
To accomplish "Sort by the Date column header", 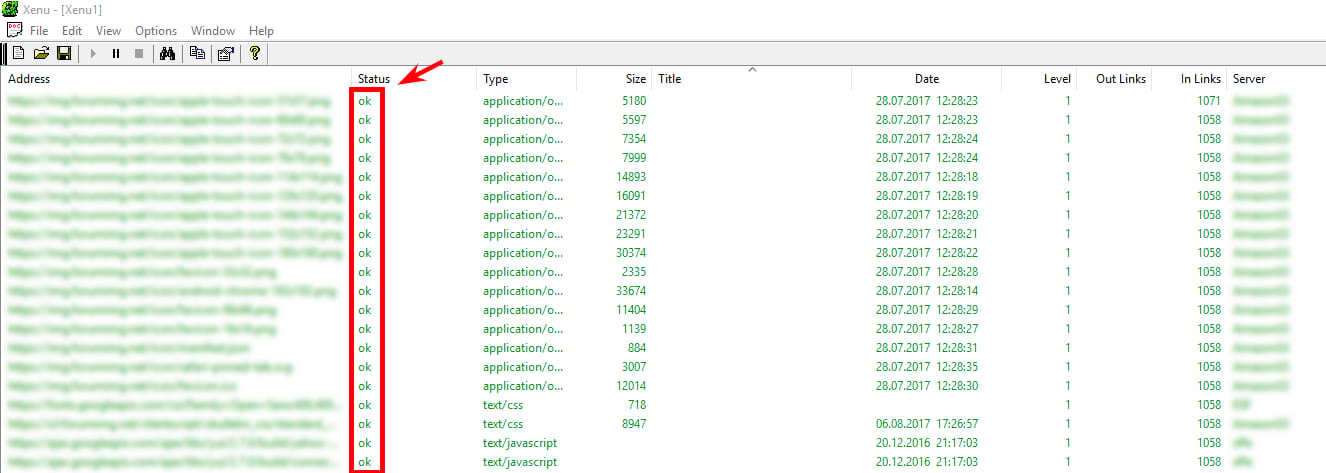I will tap(926, 79).
